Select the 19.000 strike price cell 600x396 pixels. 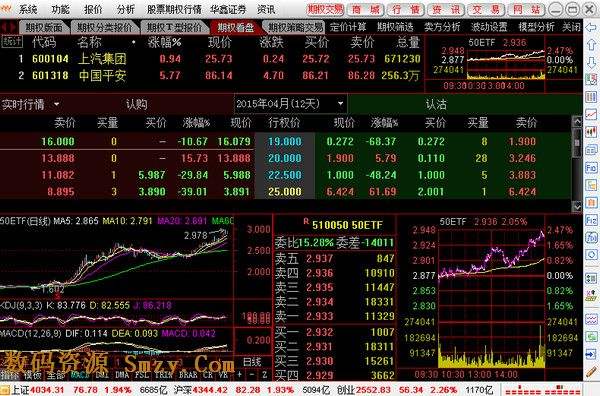[285, 142]
